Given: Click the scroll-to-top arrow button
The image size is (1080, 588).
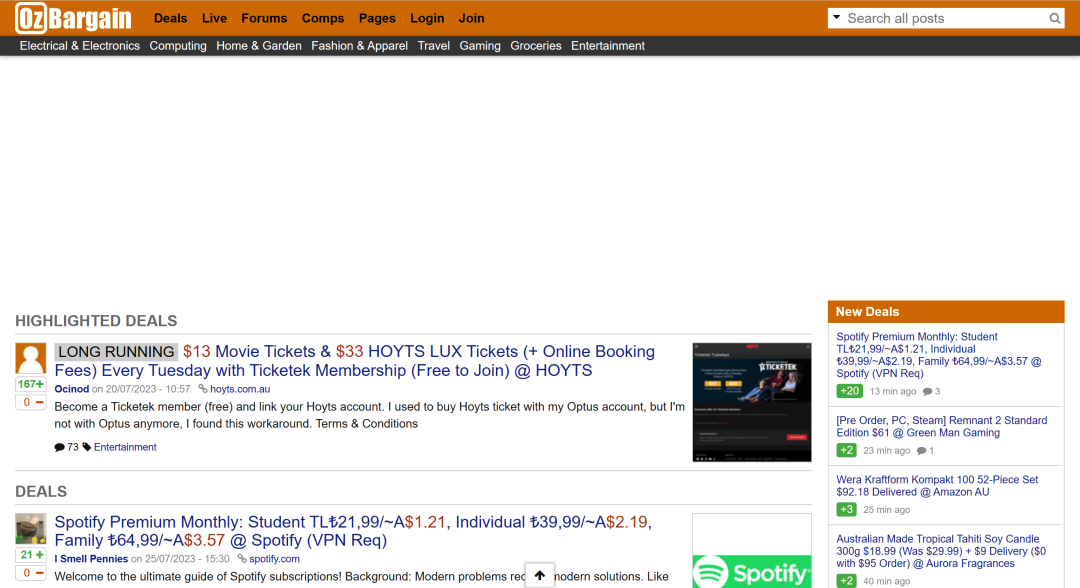Looking at the screenshot, I should coord(539,575).
